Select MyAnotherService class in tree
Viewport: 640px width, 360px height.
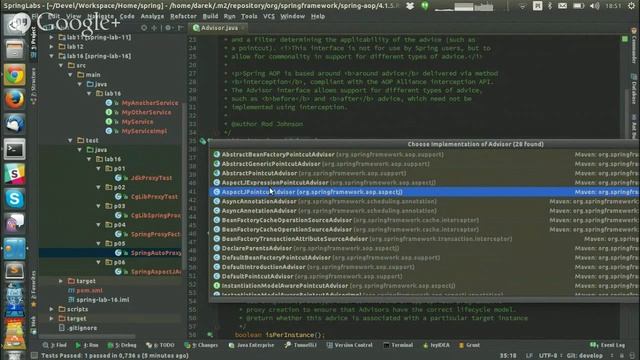[x=150, y=103]
